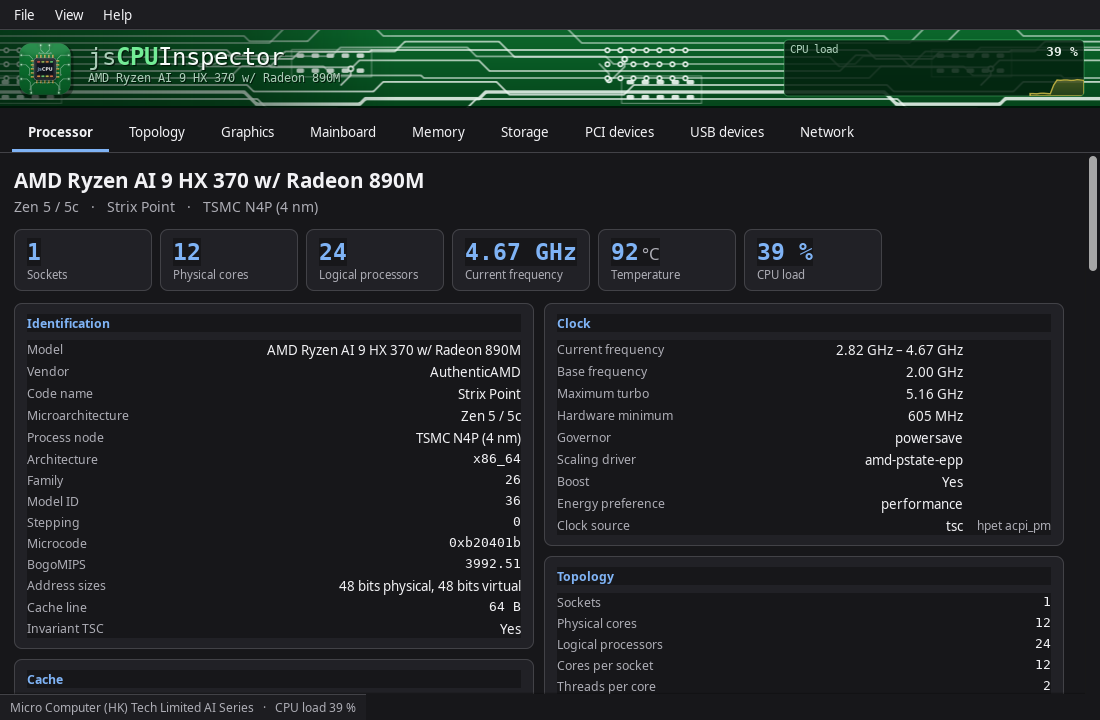Click the Cache line value 64 B
Image resolution: width=1100 pixels, height=720 pixels.
point(504,606)
